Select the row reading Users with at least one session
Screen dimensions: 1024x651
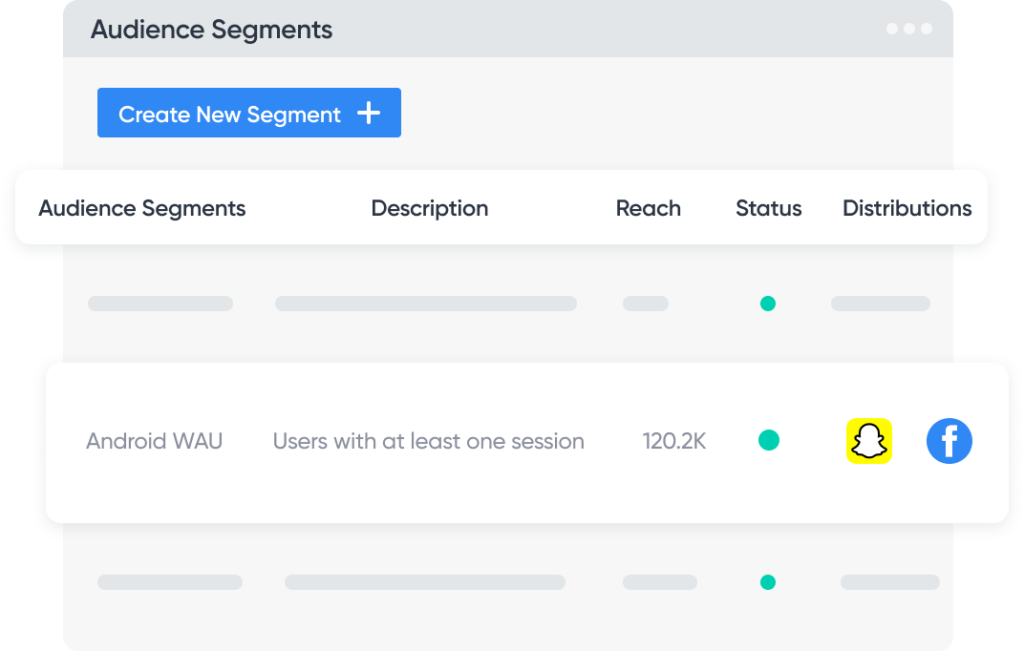429,441
